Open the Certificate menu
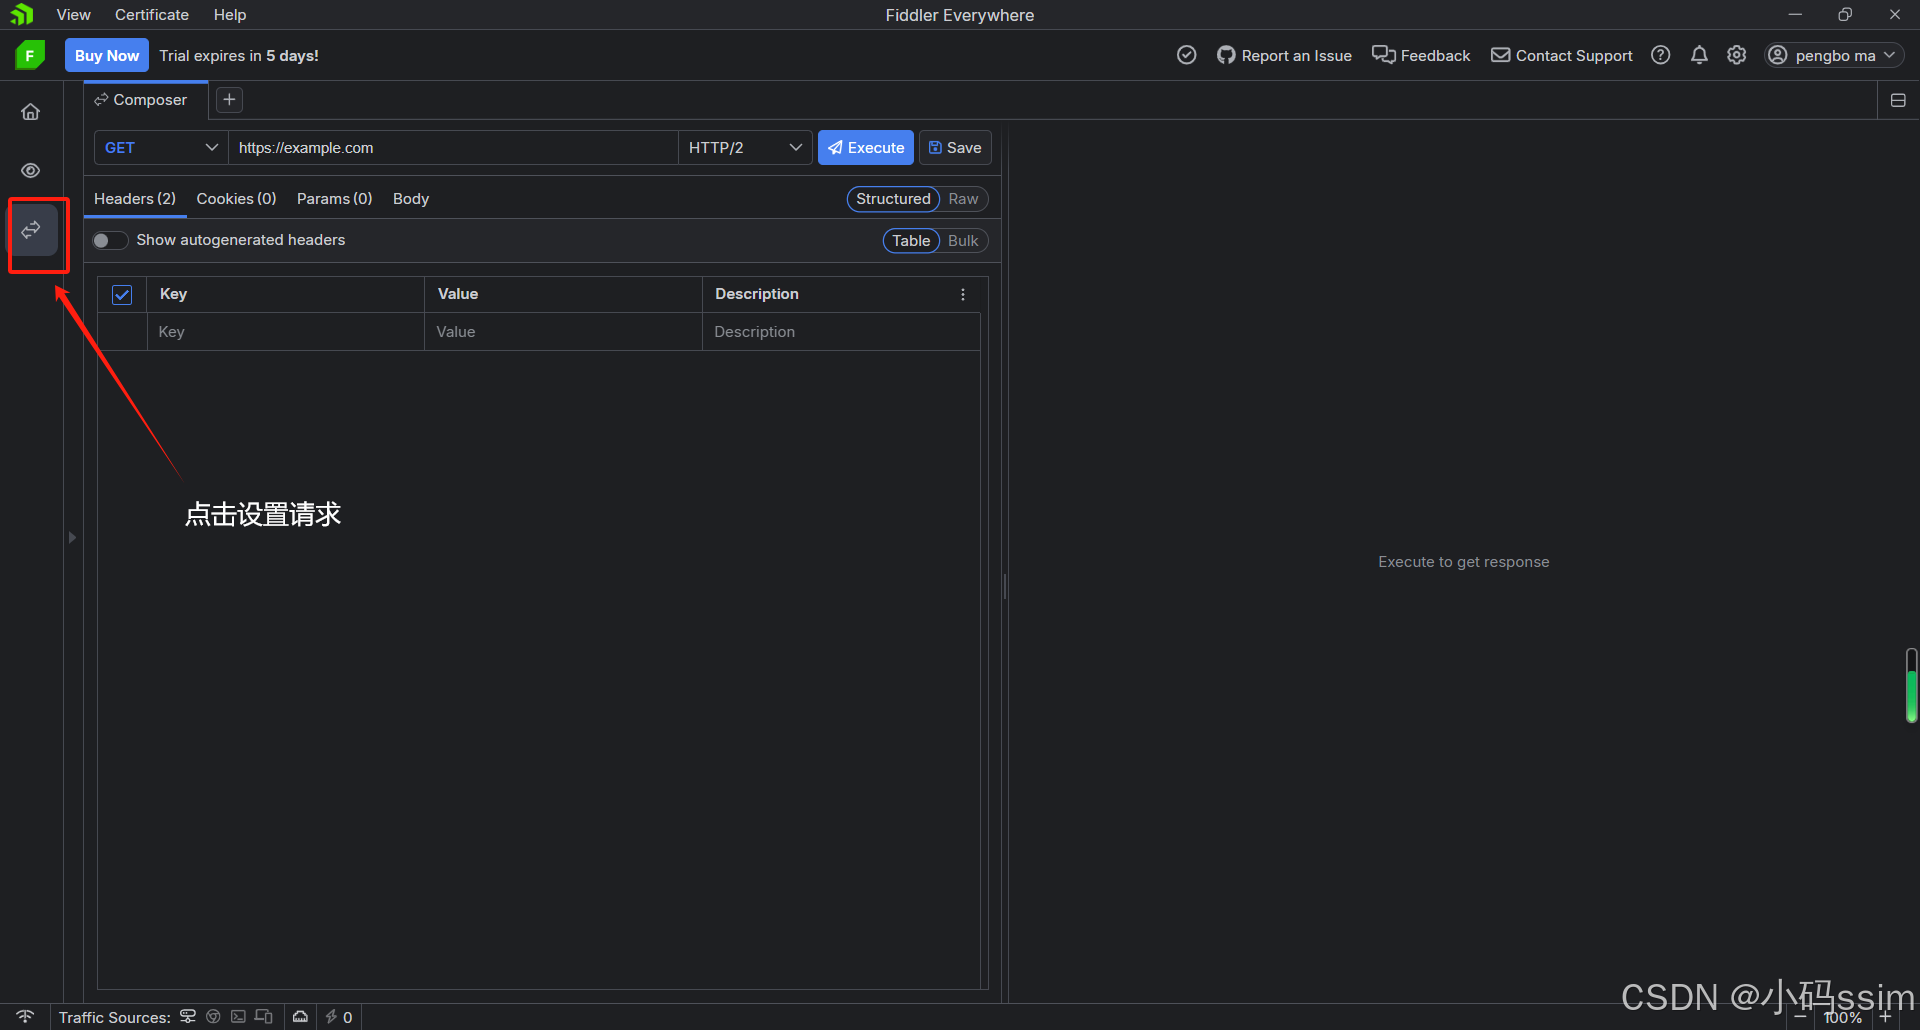The height and width of the screenshot is (1030, 1920). pyautogui.click(x=152, y=15)
